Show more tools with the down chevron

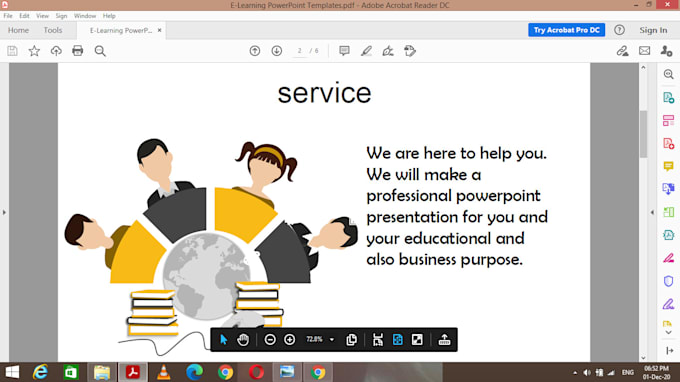point(668,333)
